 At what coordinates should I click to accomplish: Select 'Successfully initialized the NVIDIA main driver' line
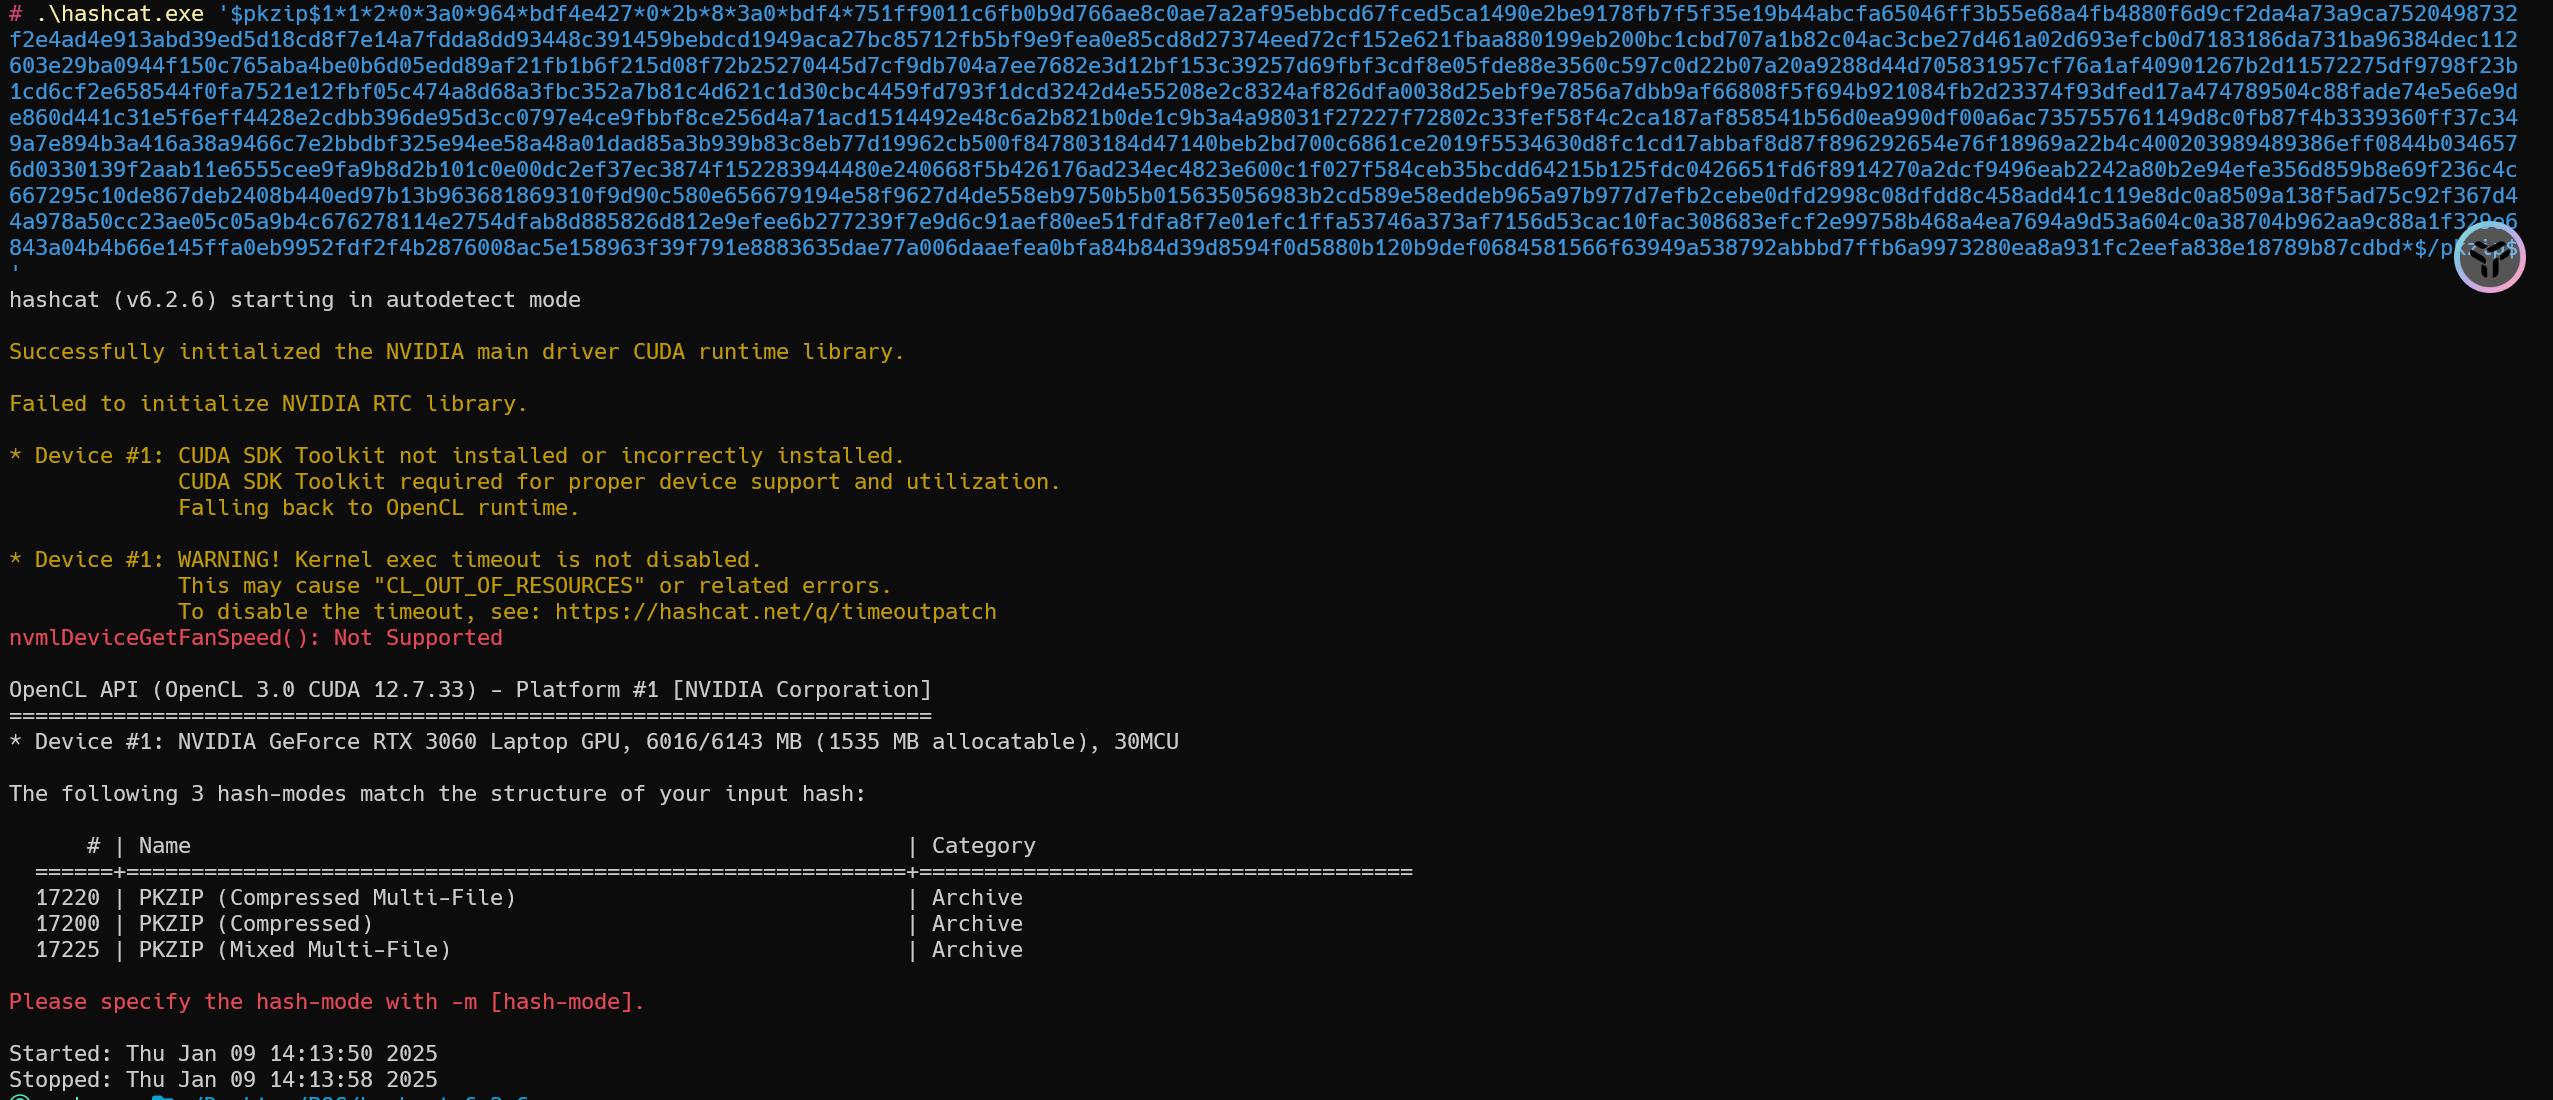[x=457, y=352]
